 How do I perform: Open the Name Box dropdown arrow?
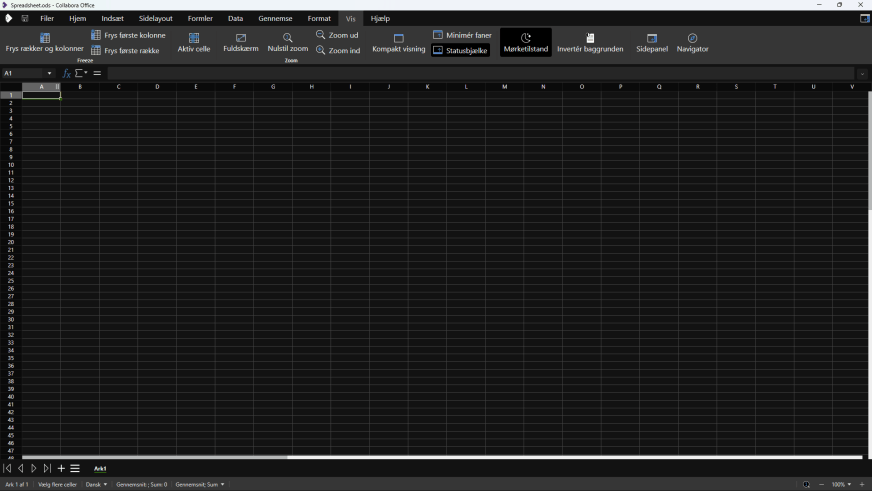[x=49, y=73]
